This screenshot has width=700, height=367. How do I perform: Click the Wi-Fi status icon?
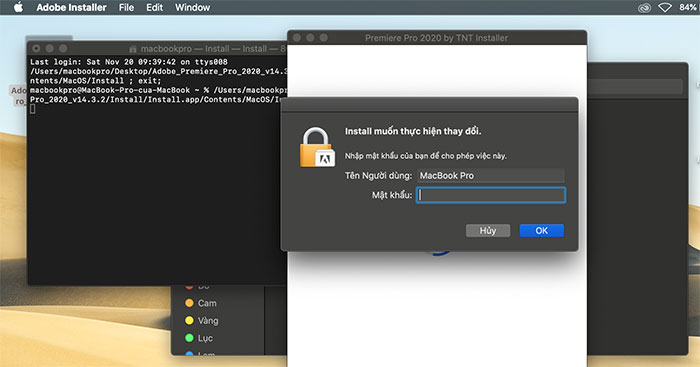665,8
